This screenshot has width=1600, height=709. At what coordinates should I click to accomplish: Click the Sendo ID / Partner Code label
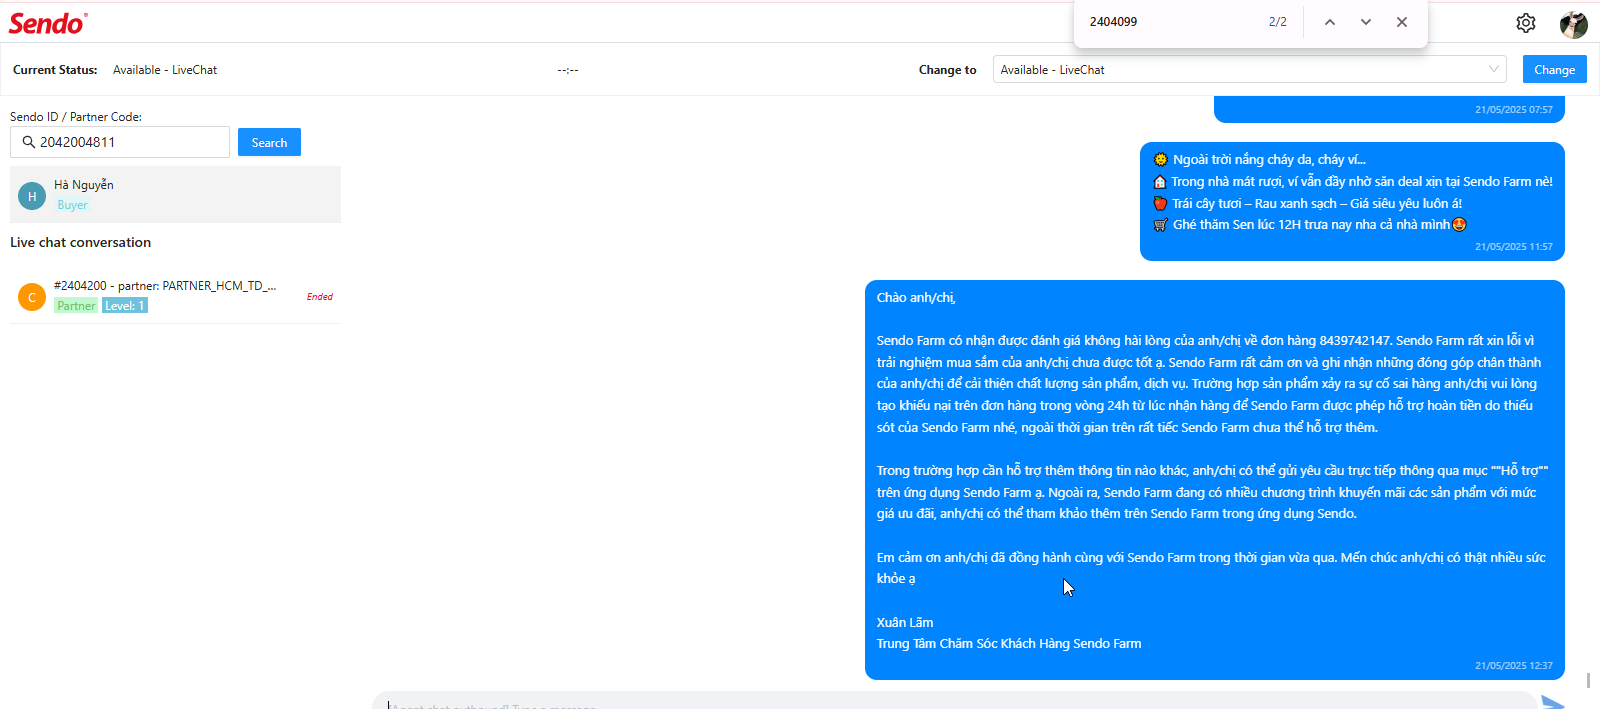(x=76, y=117)
